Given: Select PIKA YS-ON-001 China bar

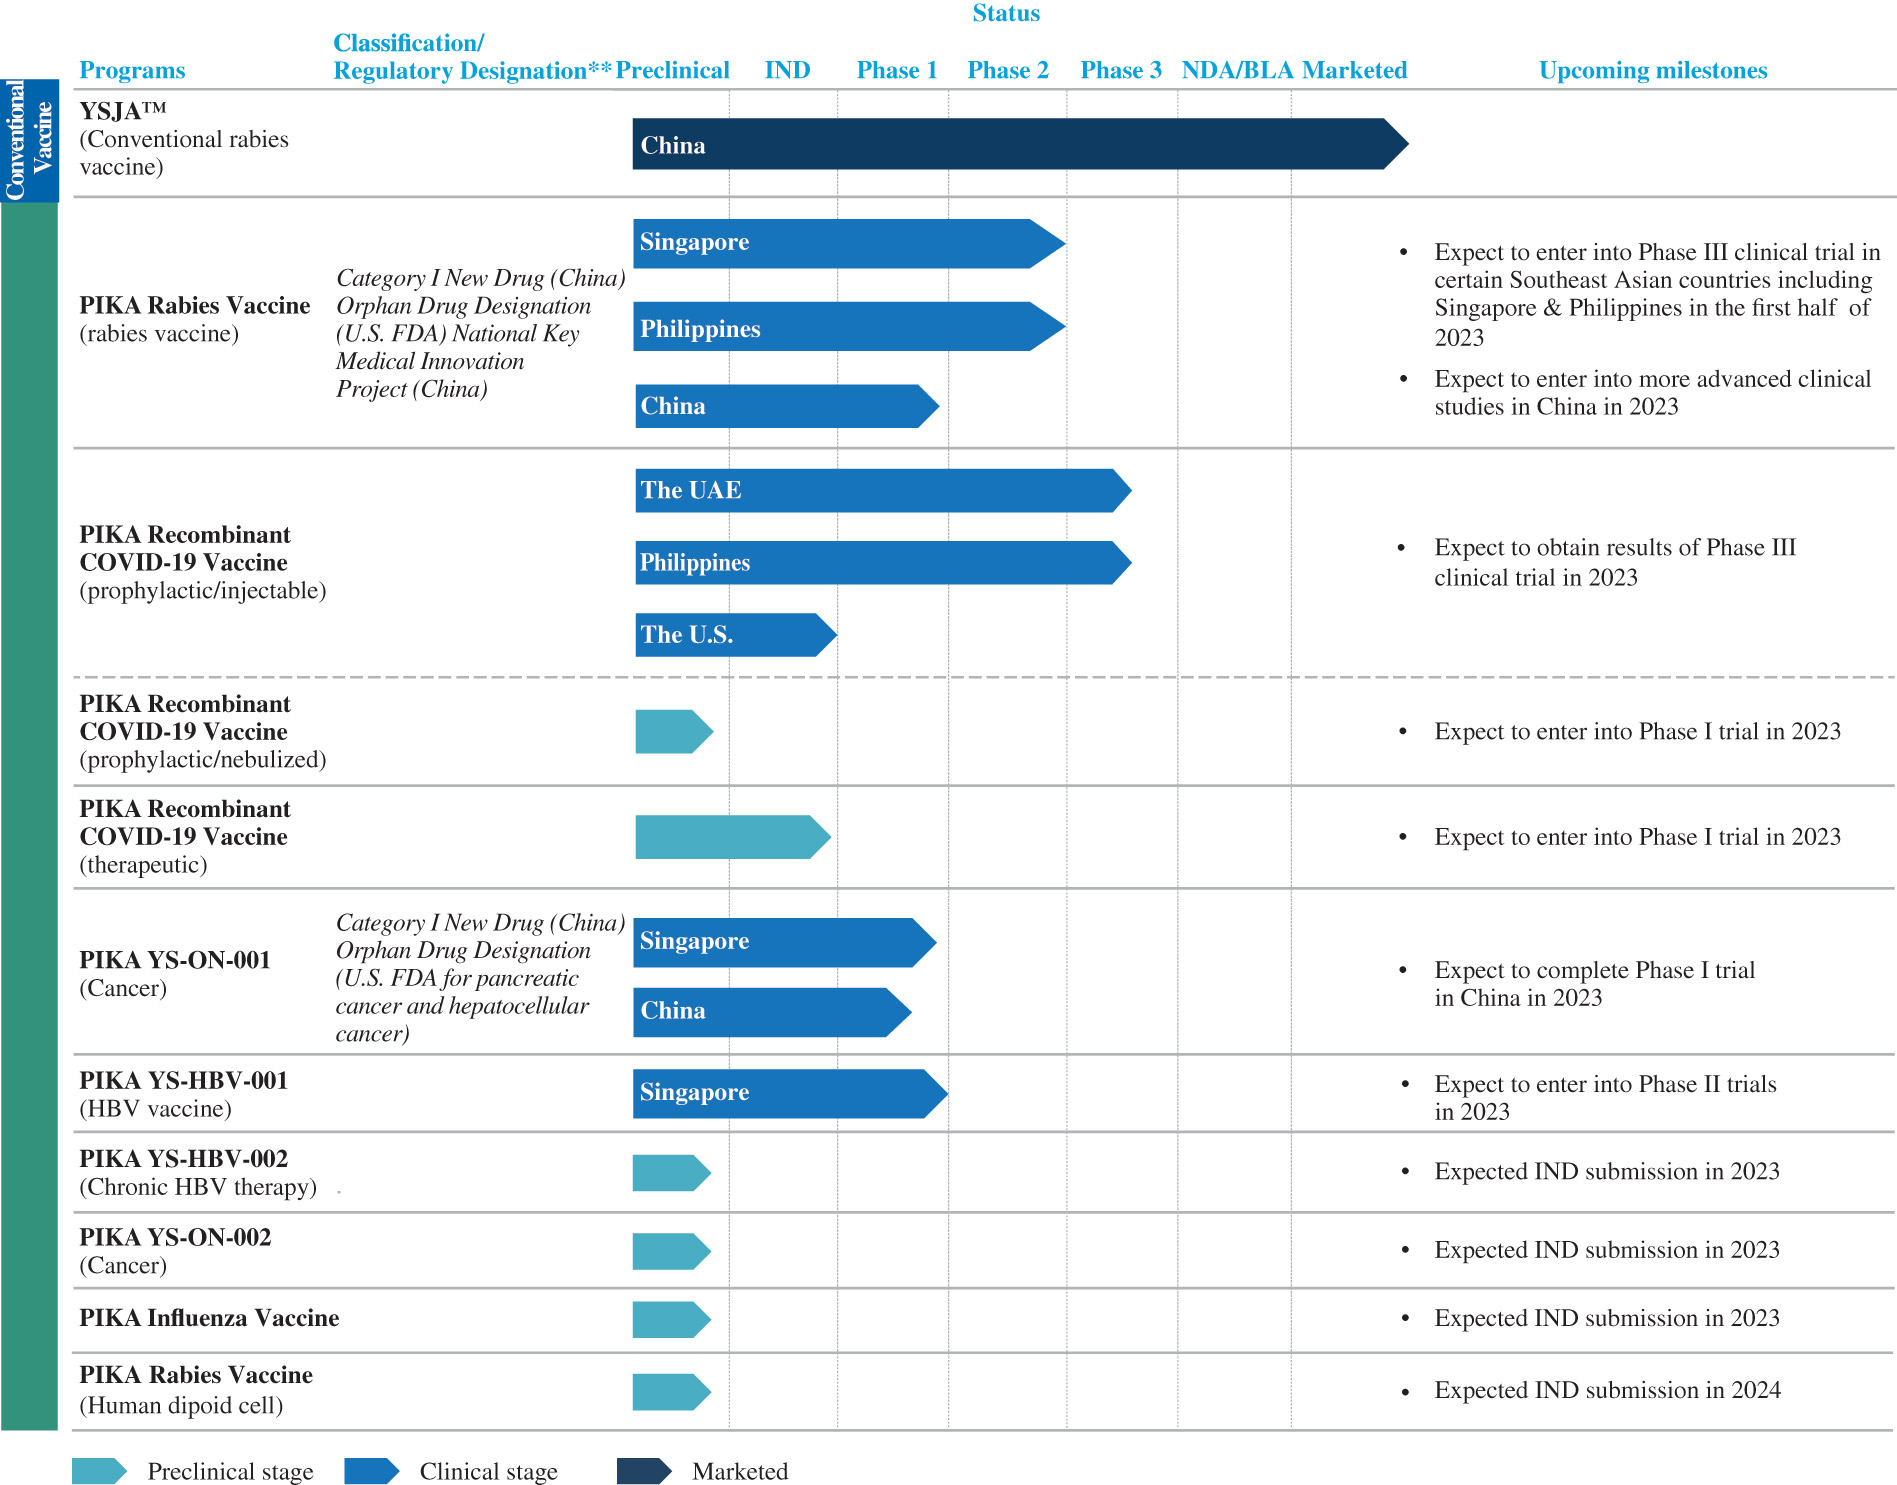Looking at the screenshot, I should point(772,1012).
